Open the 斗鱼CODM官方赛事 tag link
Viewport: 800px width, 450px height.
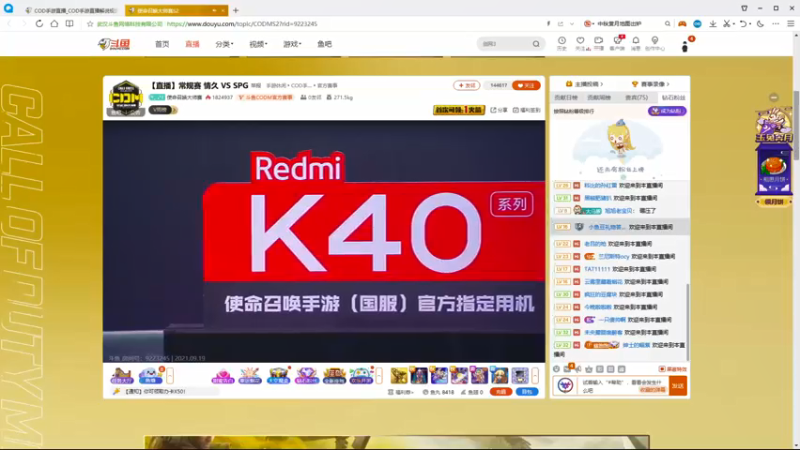[x=266, y=97]
